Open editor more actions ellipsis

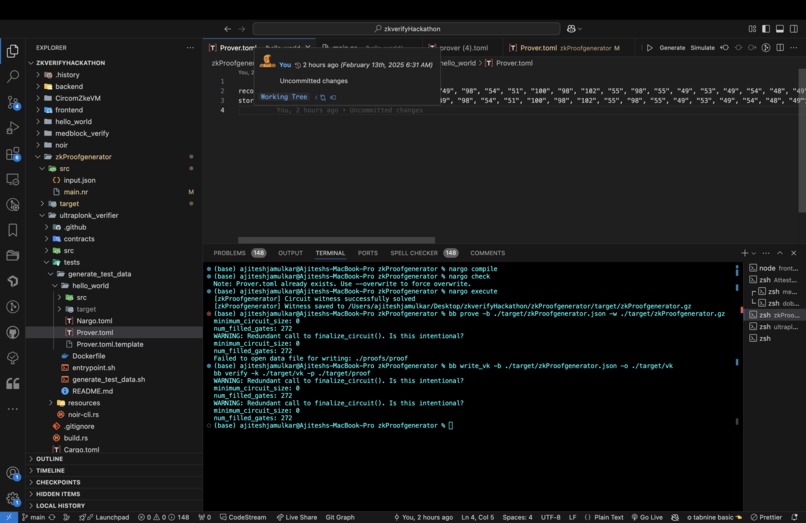(794, 47)
